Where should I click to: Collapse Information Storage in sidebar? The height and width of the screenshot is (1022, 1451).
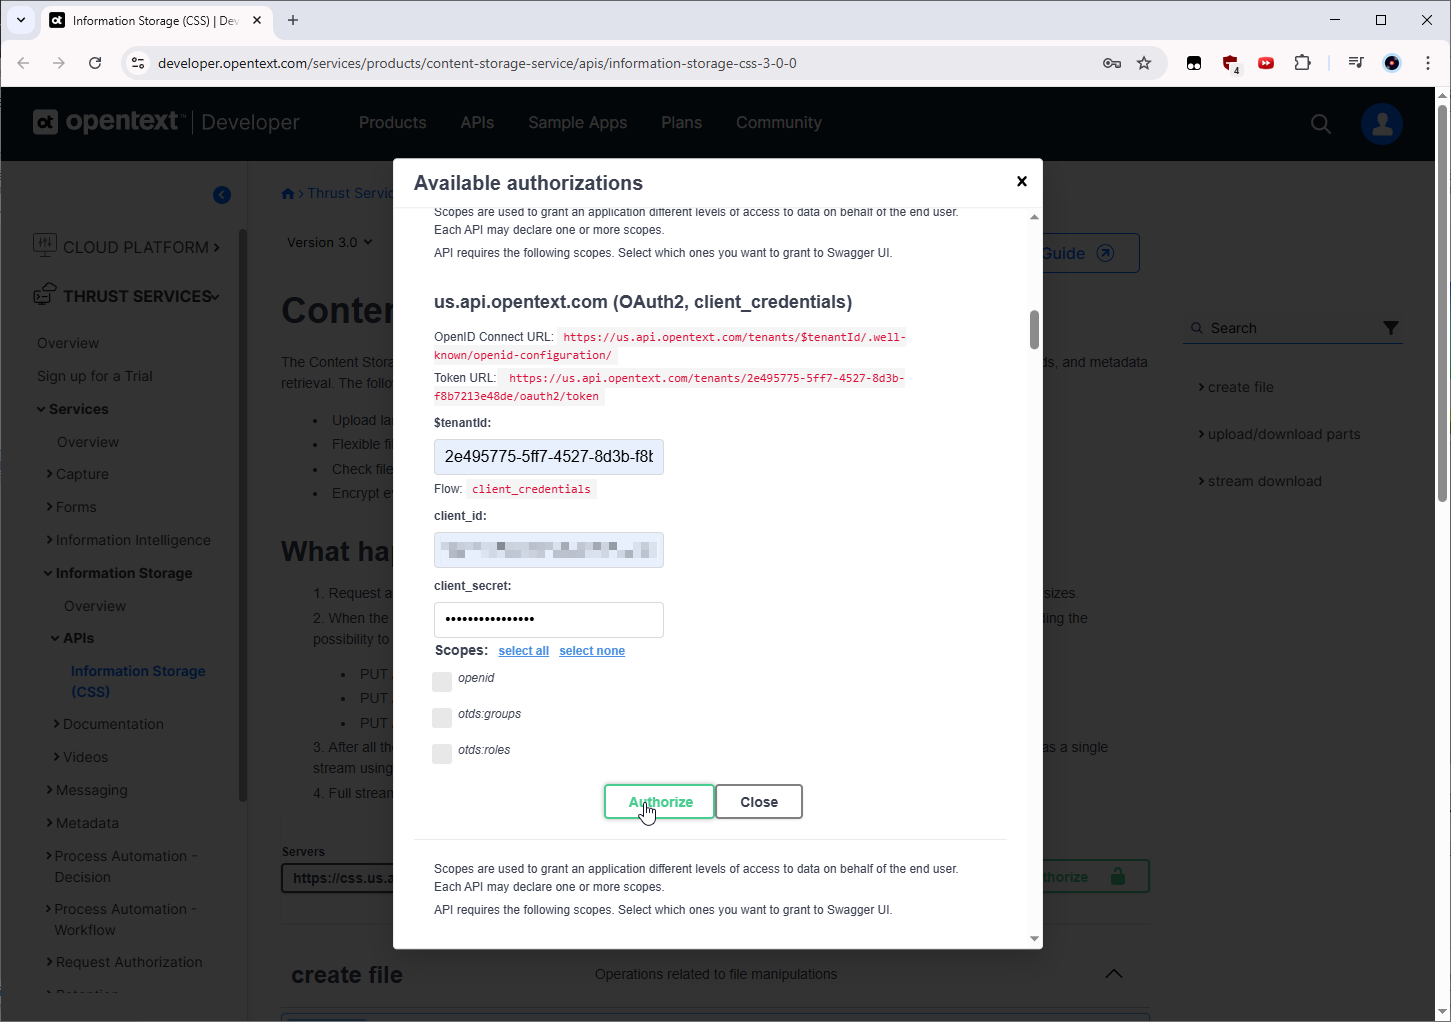118,573
